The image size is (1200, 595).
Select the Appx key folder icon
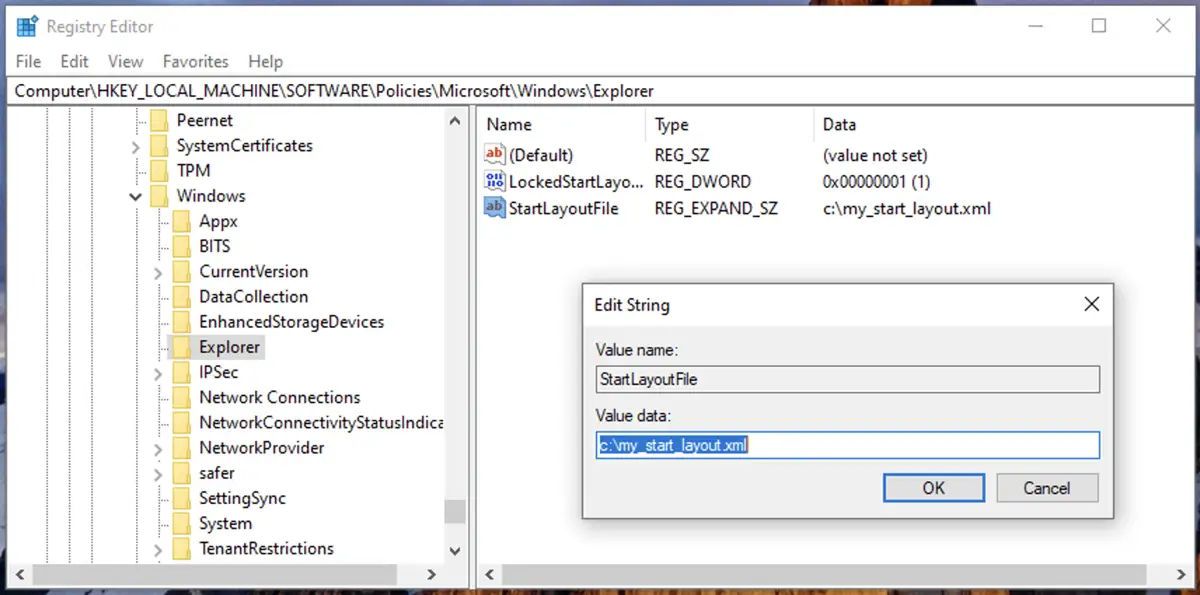coord(181,221)
